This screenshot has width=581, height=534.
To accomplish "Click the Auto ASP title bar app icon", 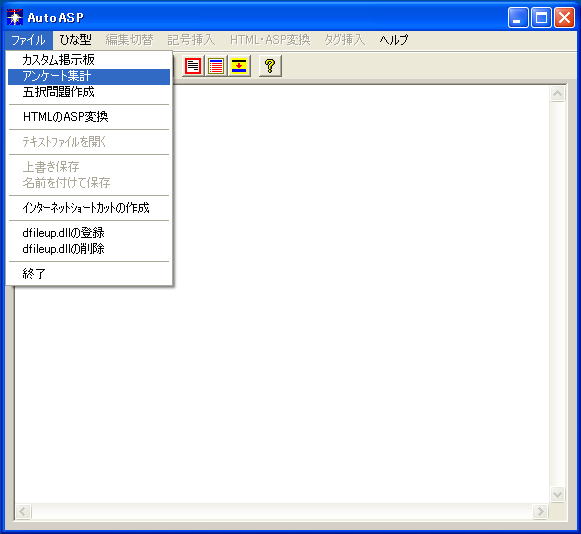I will [15, 17].
